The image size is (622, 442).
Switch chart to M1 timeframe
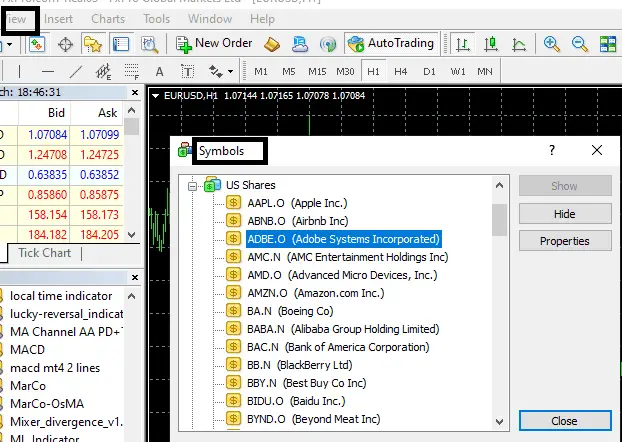pos(261,72)
